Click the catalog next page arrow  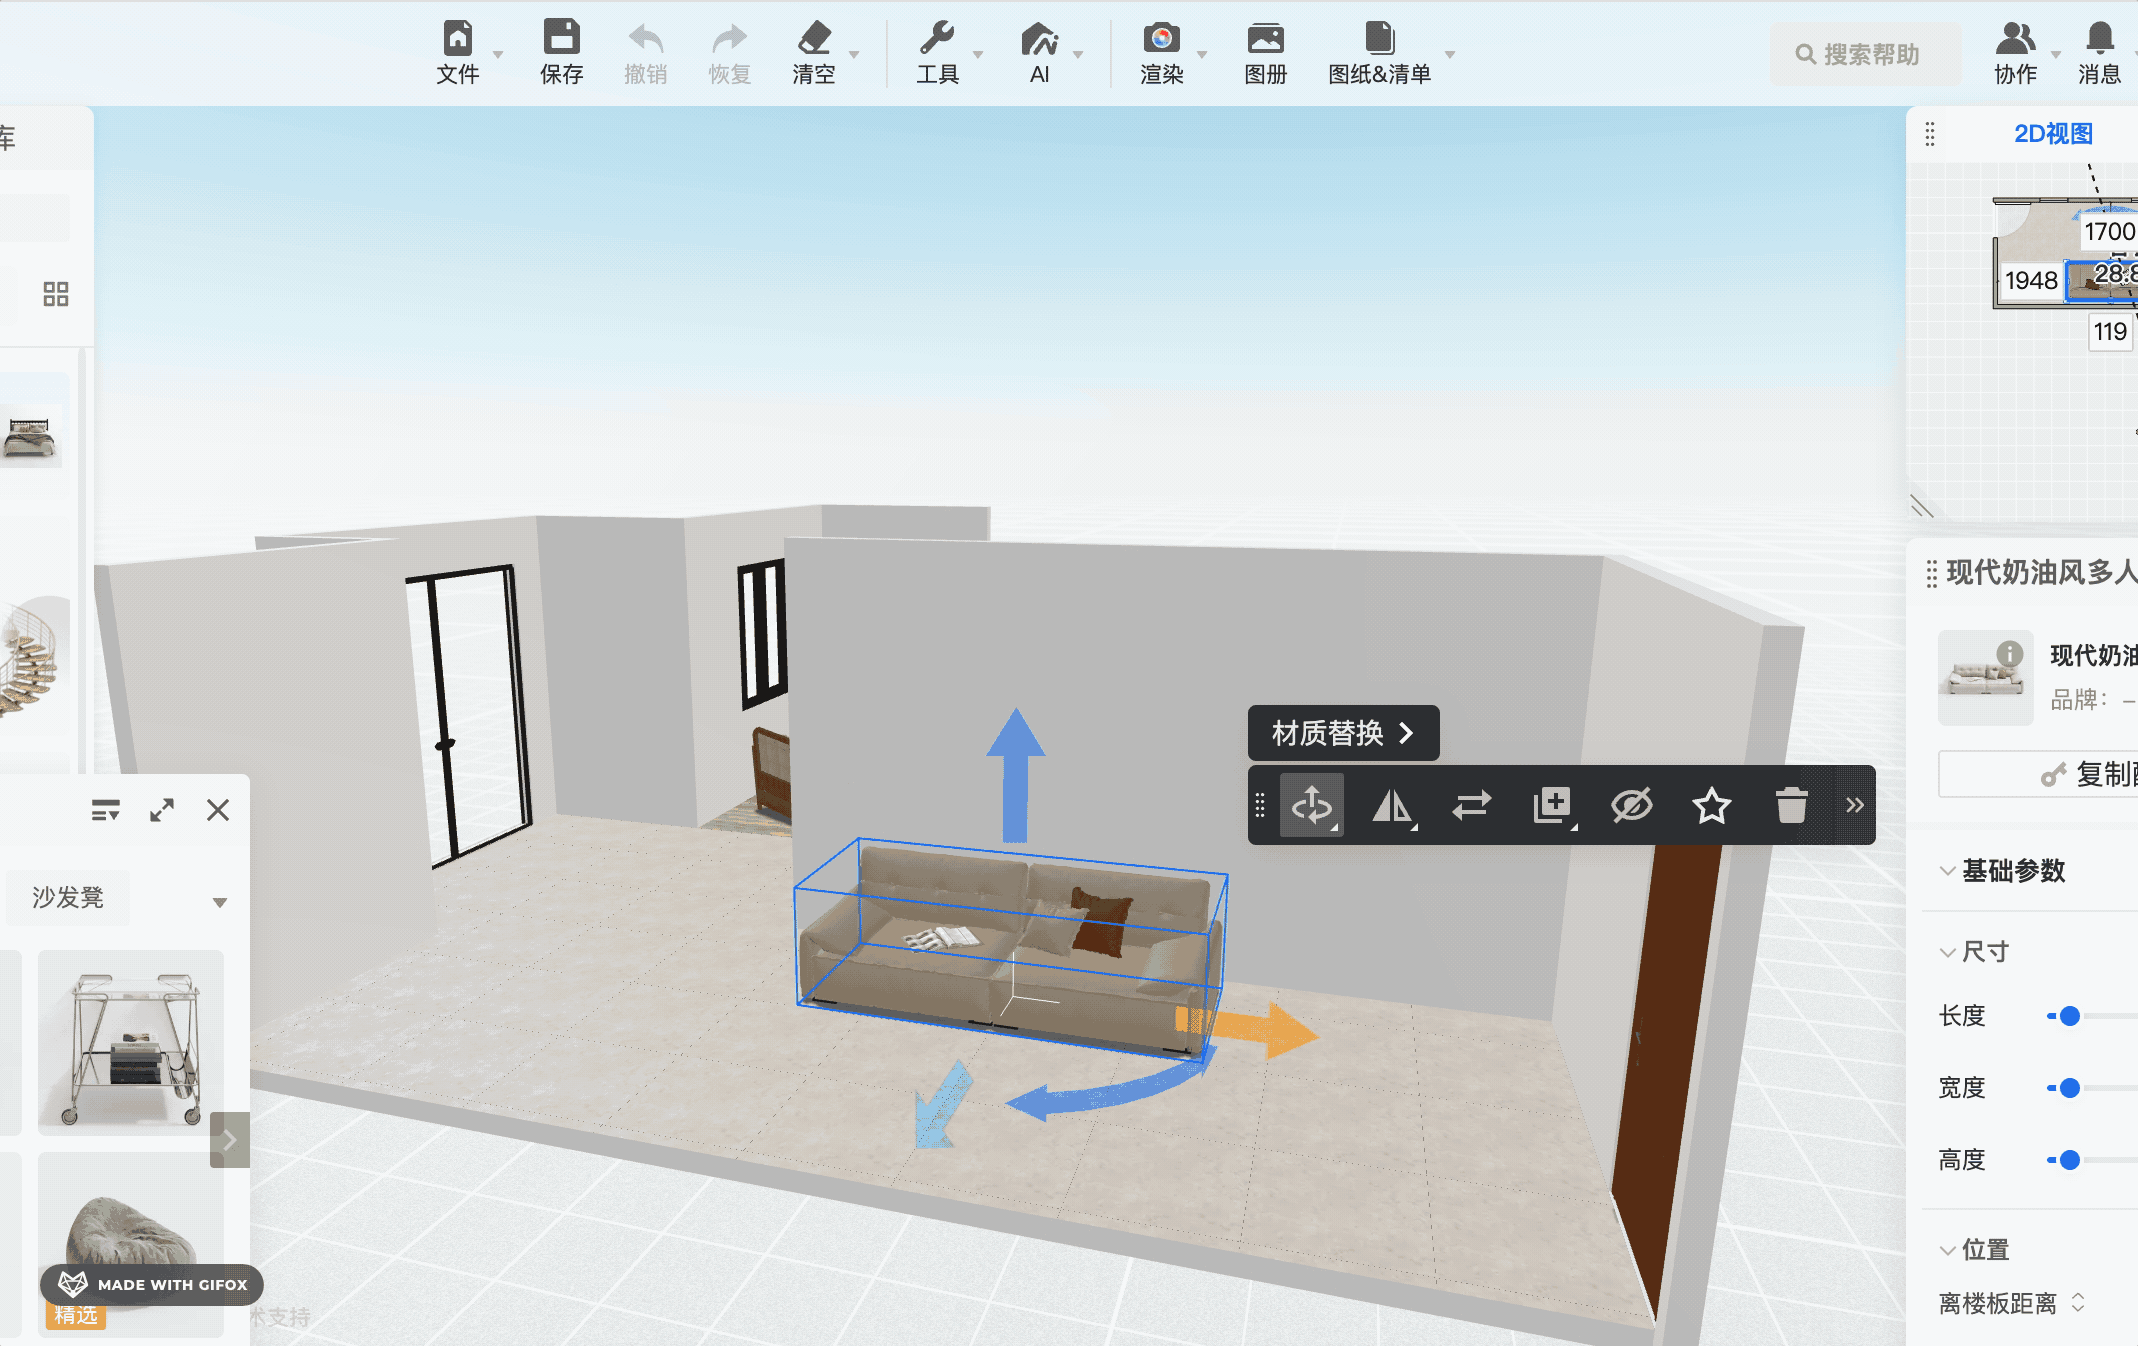pyautogui.click(x=229, y=1140)
